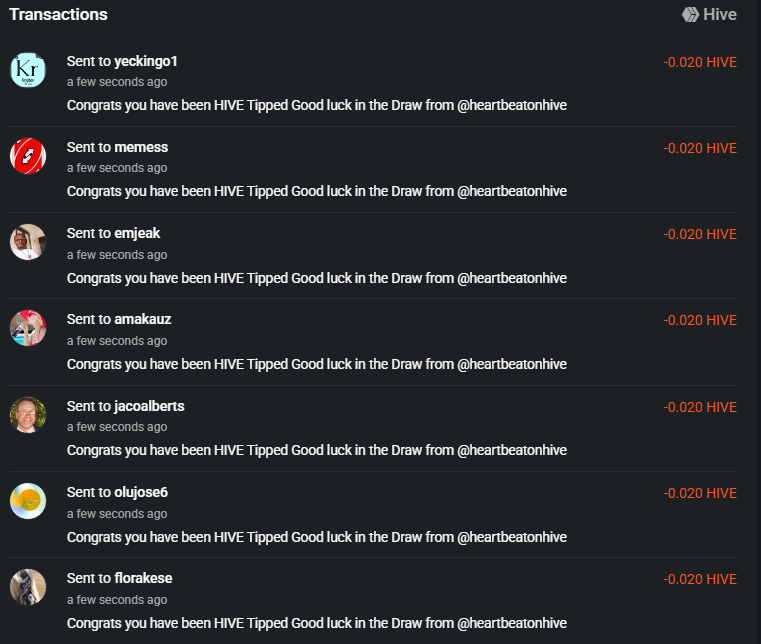Click the 'Sent to jacoalberts' title
The image size is (761, 644).
[x=126, y=406]
